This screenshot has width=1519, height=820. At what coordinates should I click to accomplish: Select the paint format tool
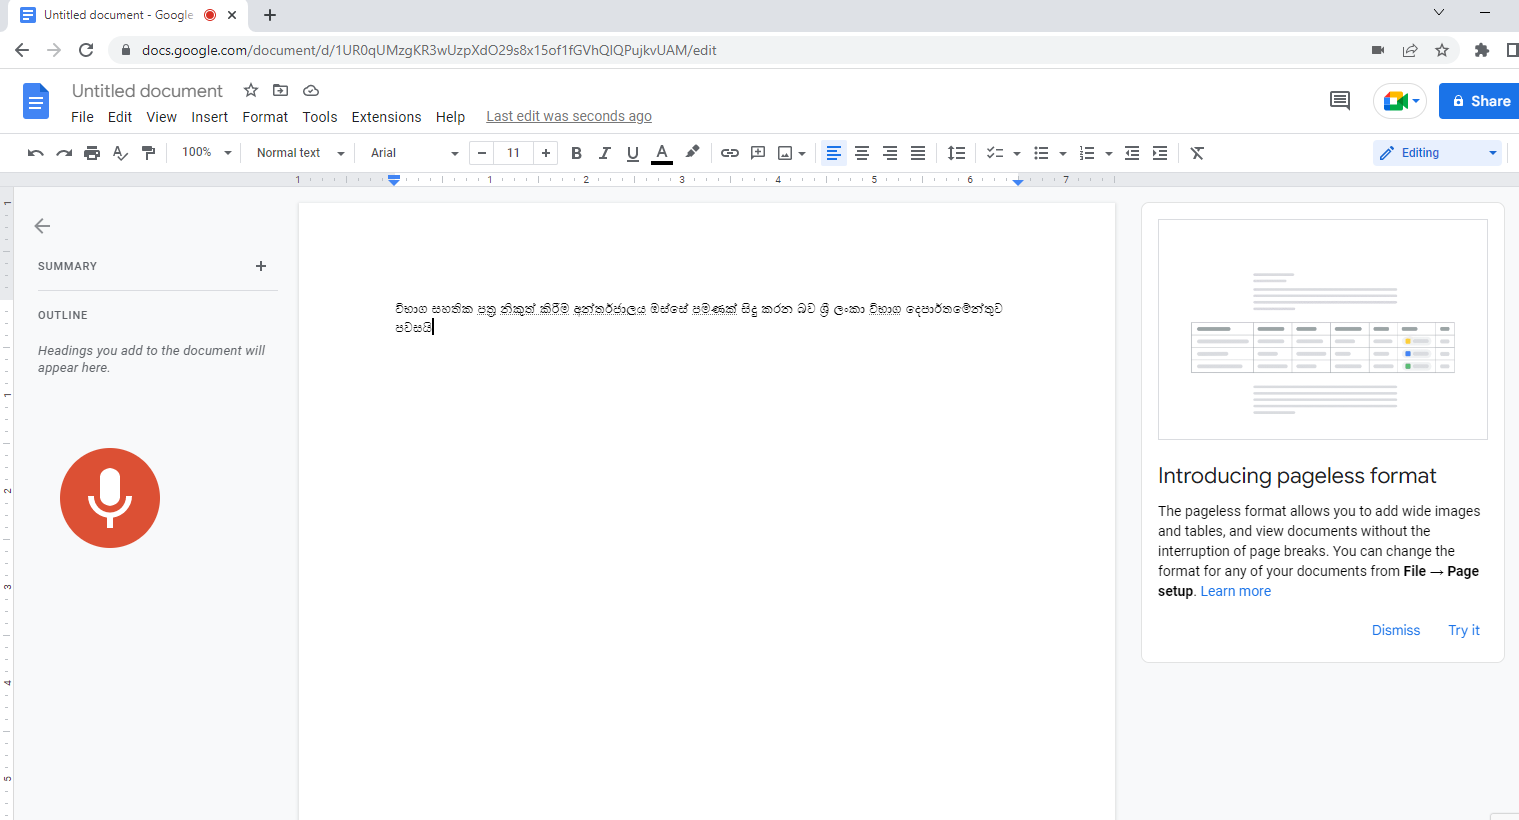coord(149,153)
